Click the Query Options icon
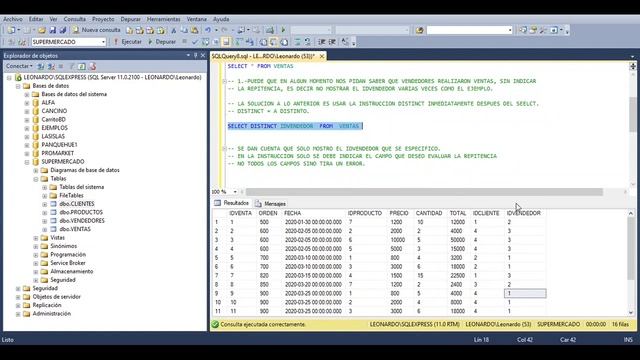Screen dimensions: 640x360 216,42
